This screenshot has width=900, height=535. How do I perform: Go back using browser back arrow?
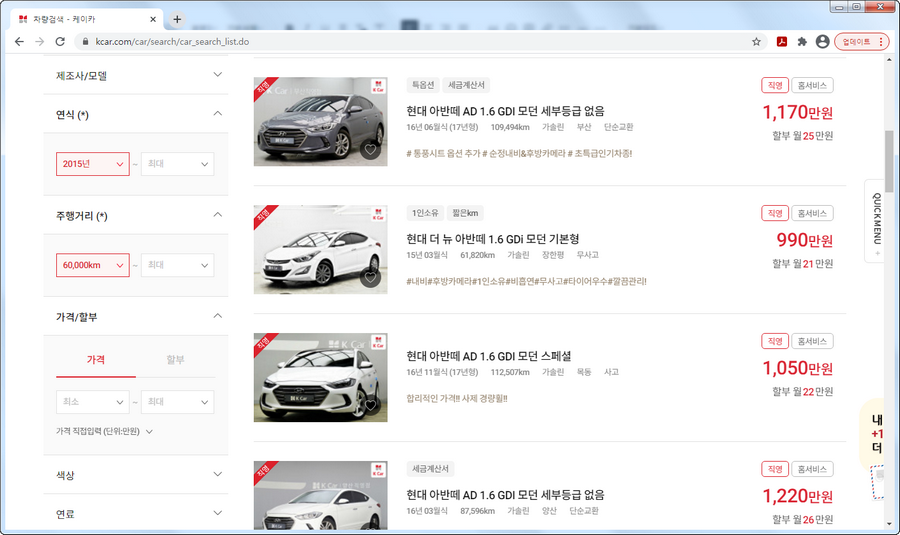click(x=20, y=41)
